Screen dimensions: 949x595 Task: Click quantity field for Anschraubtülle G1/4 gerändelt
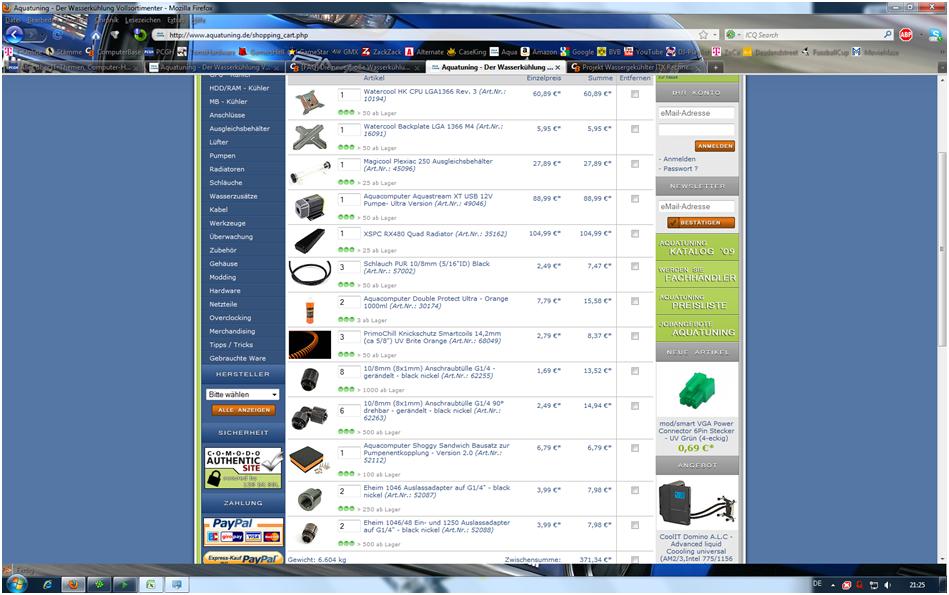[349, 372]
